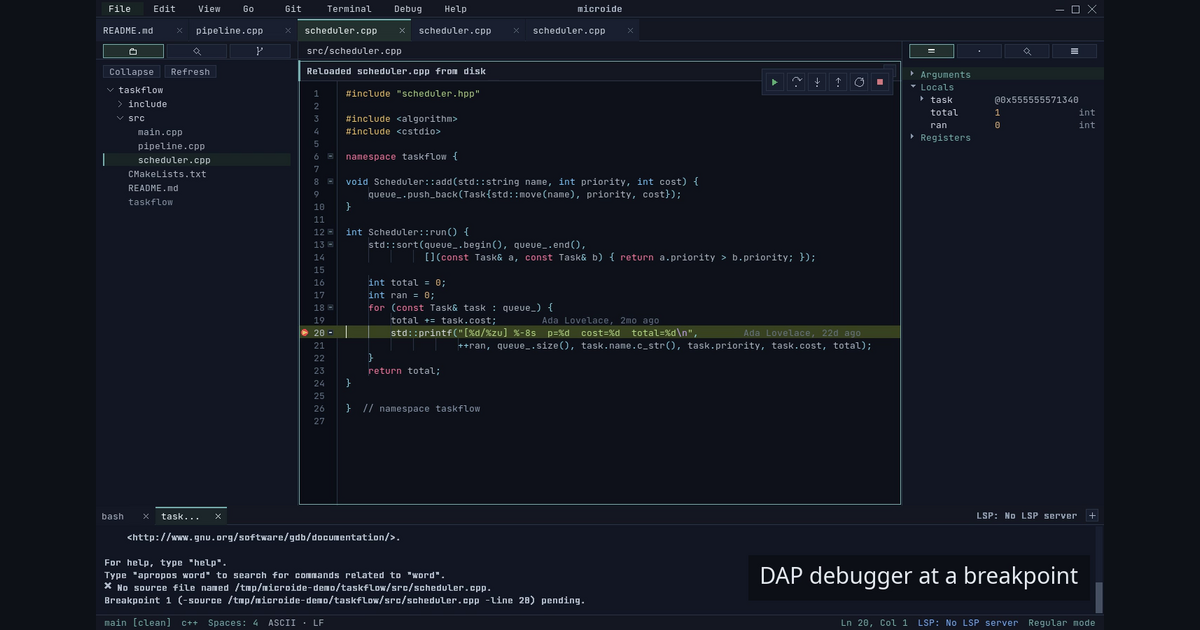This screenshot has width=1200, height=630.
Task: Open main.cpp from the file tree
Action: (x=160, y=132)
